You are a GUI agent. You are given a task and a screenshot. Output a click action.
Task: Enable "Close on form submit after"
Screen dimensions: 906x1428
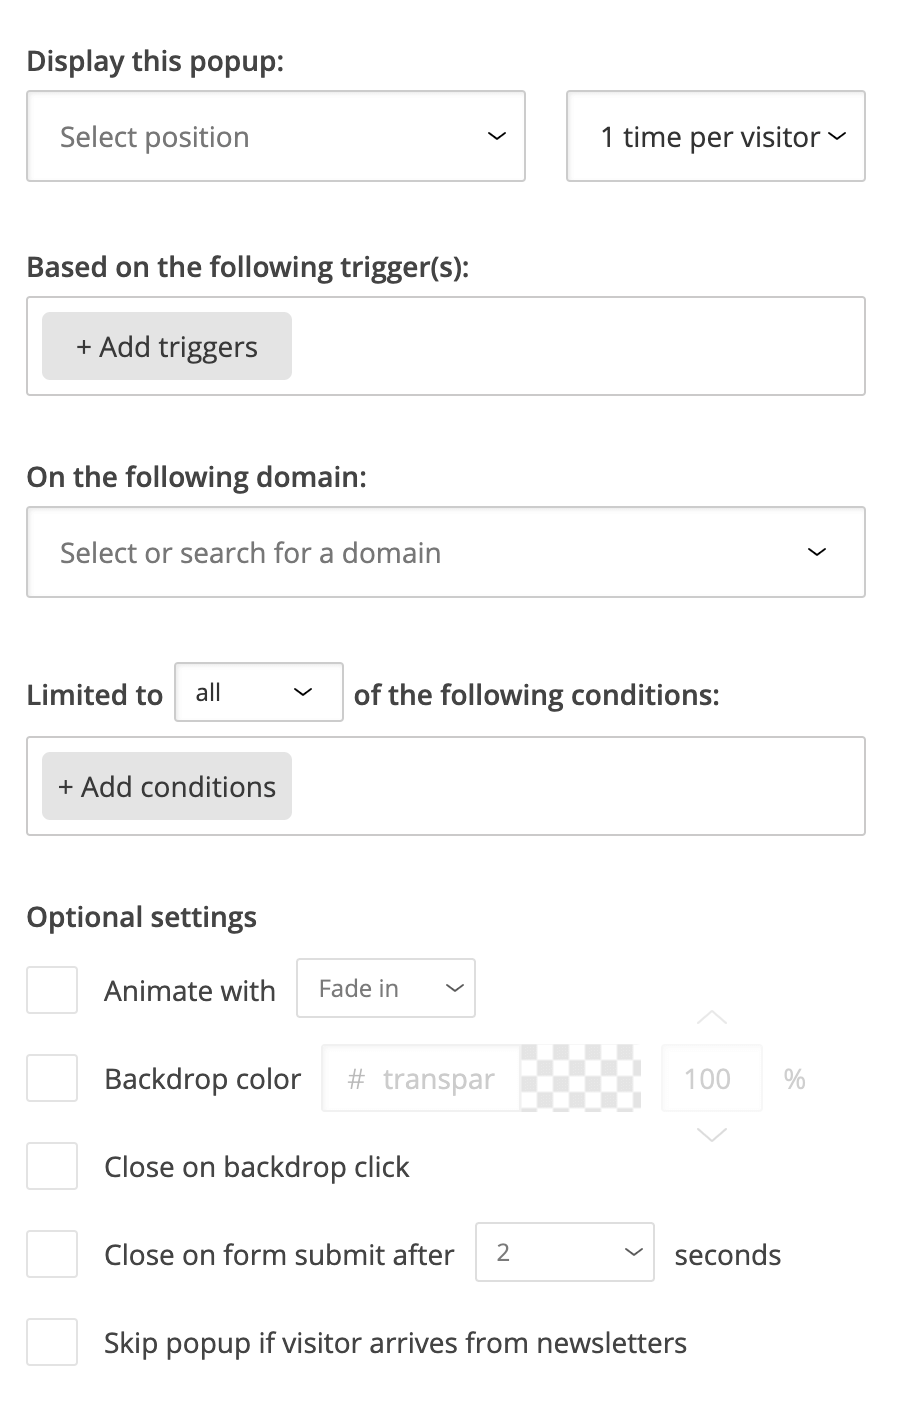coord(52,1254)
